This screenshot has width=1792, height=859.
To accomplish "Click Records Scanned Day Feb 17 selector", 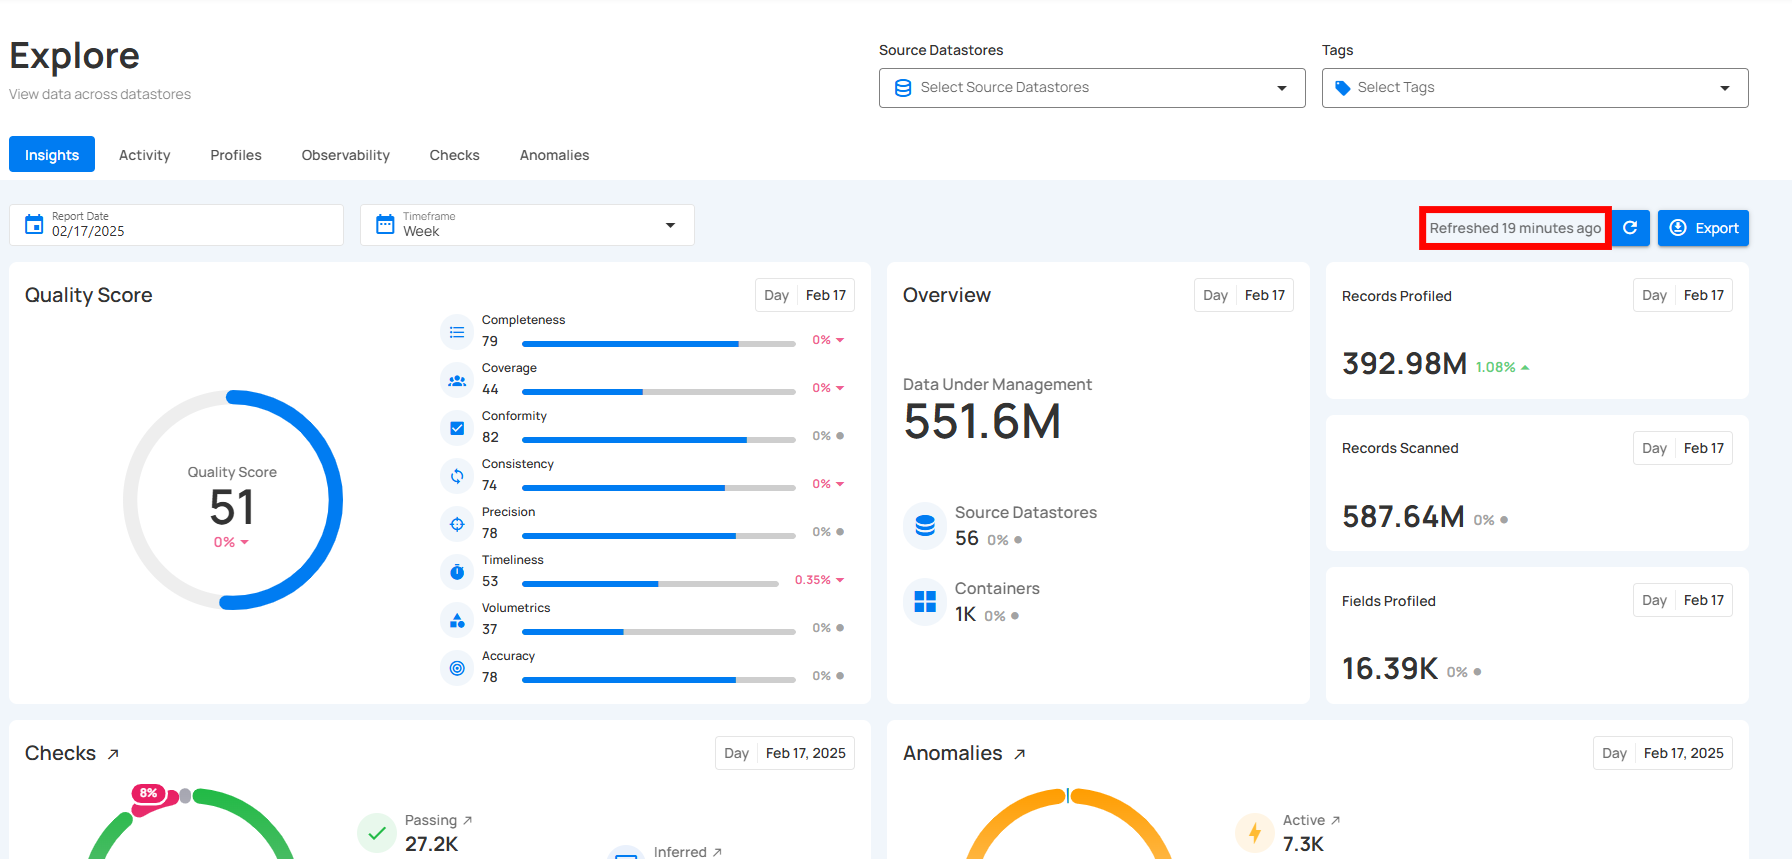I will tap(1683, 448).
